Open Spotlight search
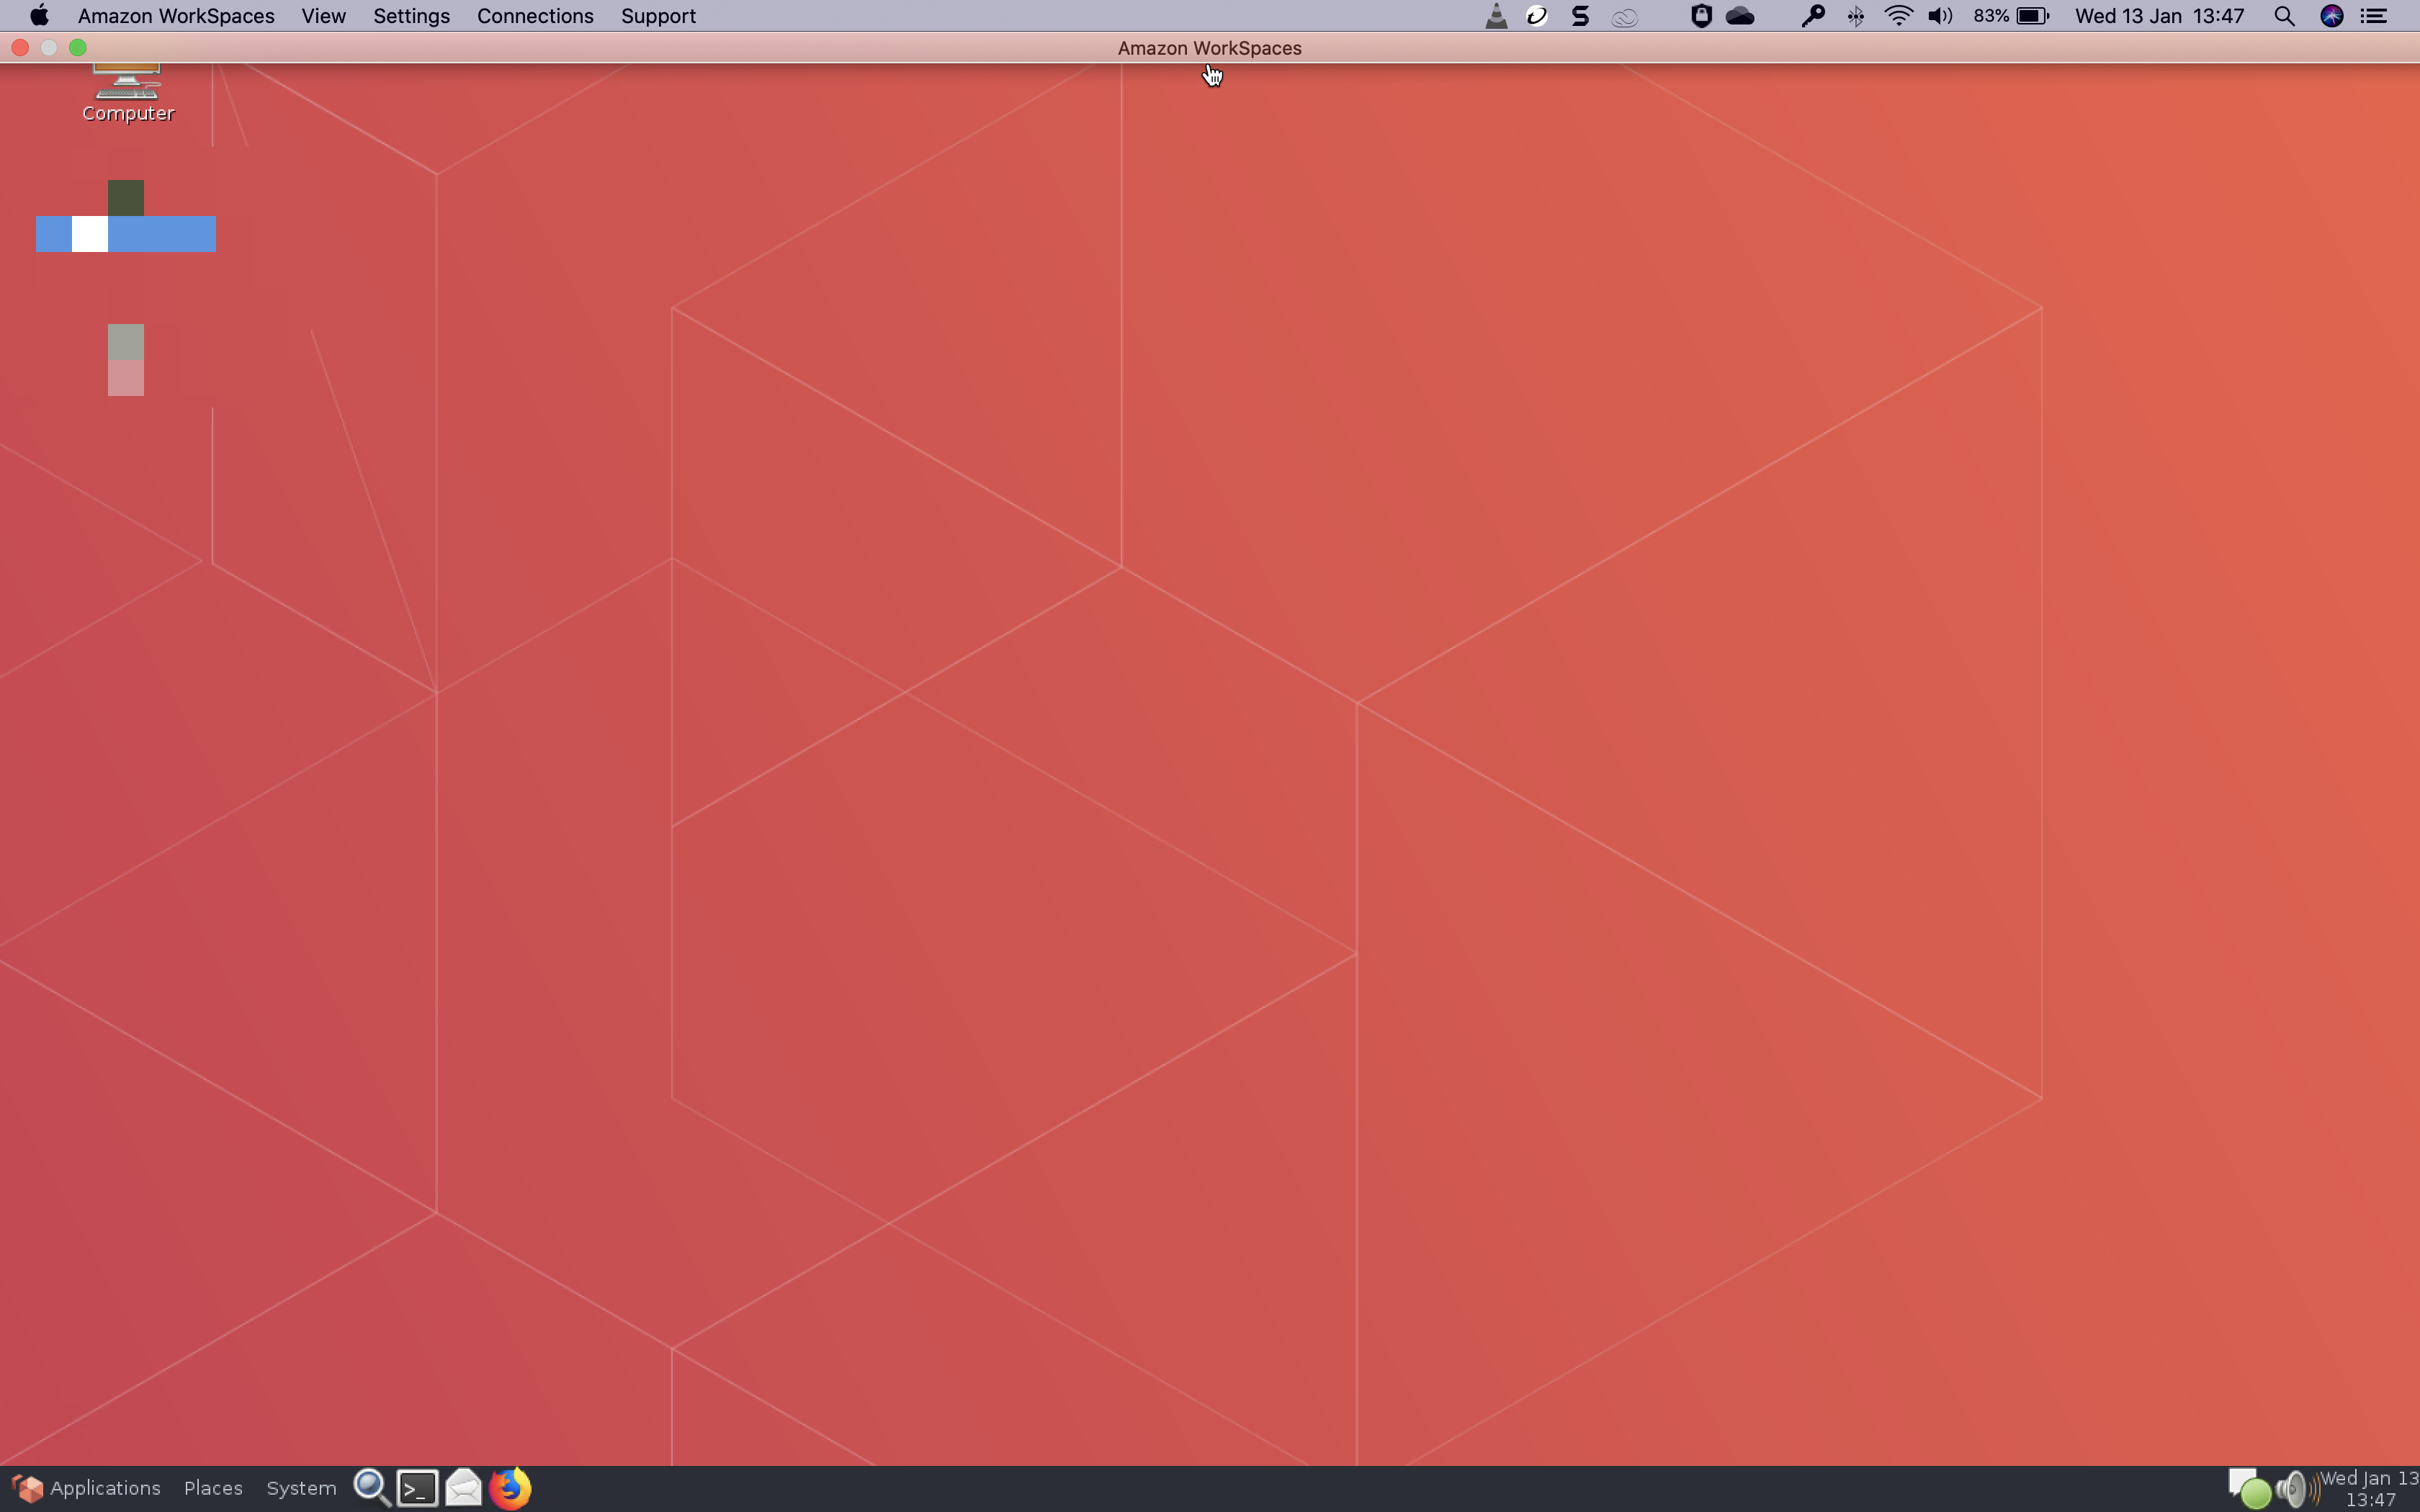 (x=2284, y=16)
